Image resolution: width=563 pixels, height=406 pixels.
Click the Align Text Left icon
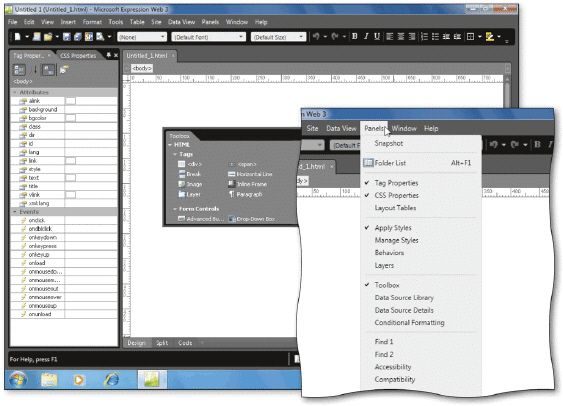point(390,36)
